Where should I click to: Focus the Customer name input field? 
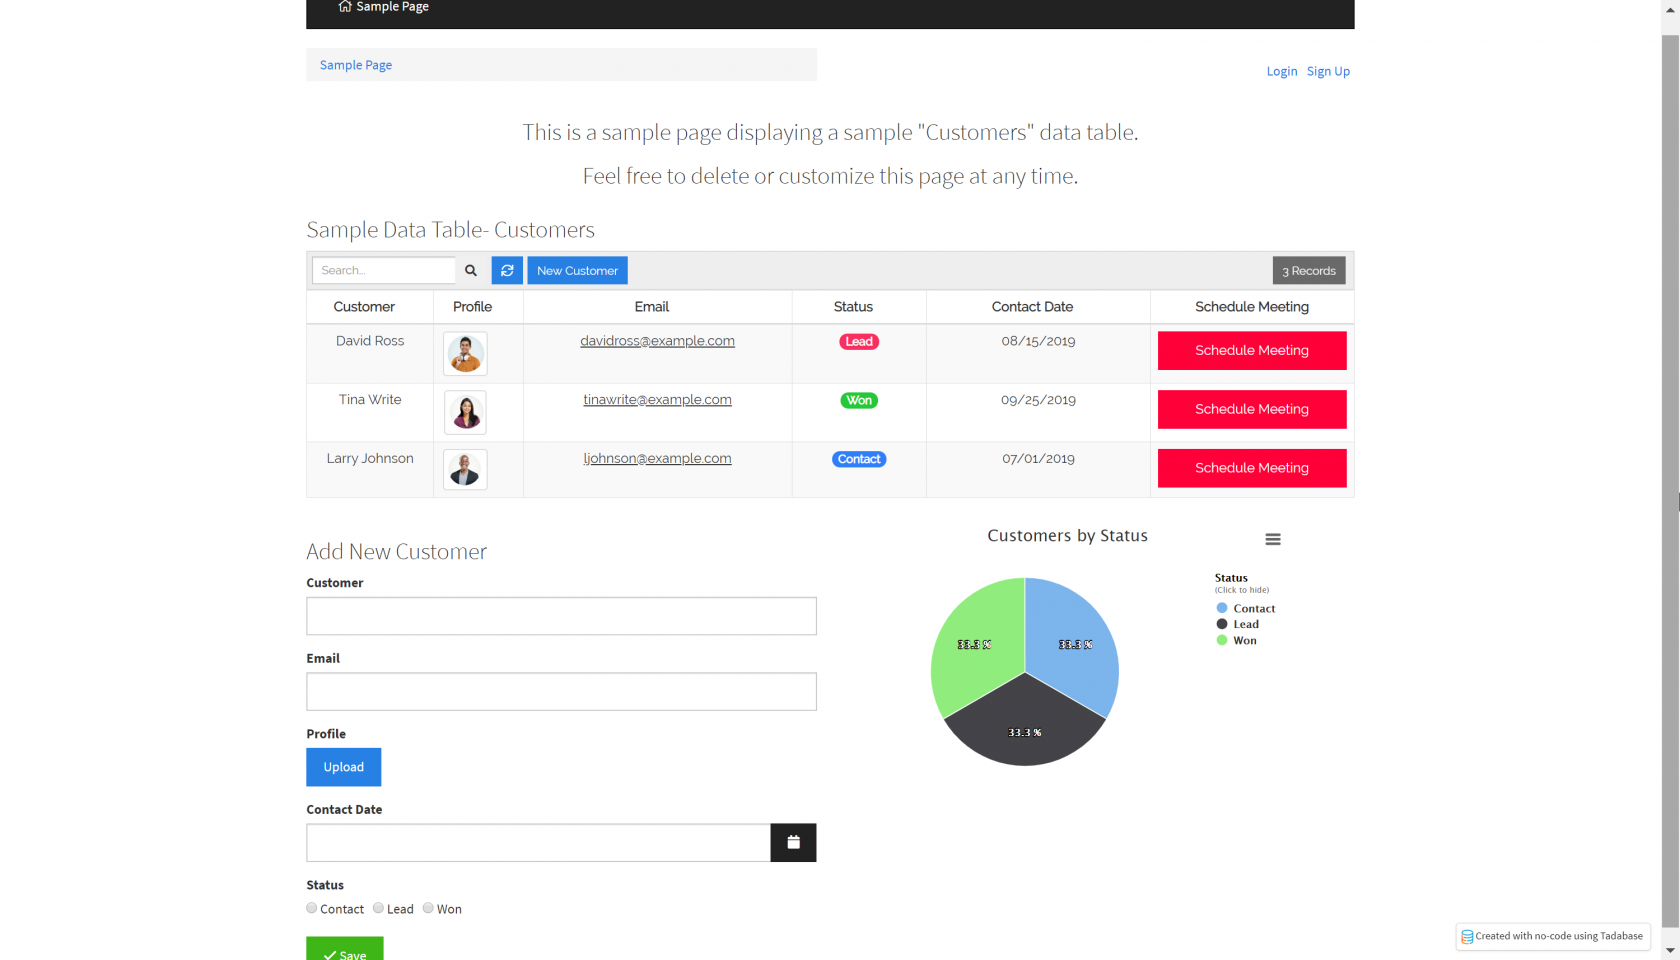click(561, 616)
